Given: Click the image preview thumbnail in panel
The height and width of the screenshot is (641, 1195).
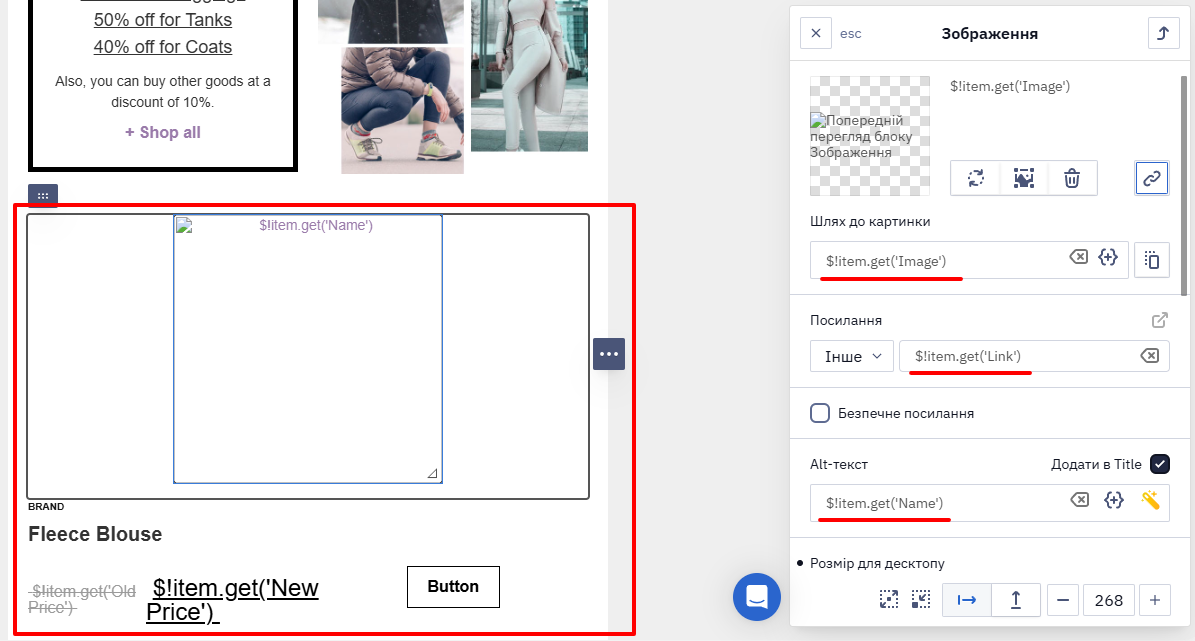Looking at the screenshot, I should tap(870, 136).
